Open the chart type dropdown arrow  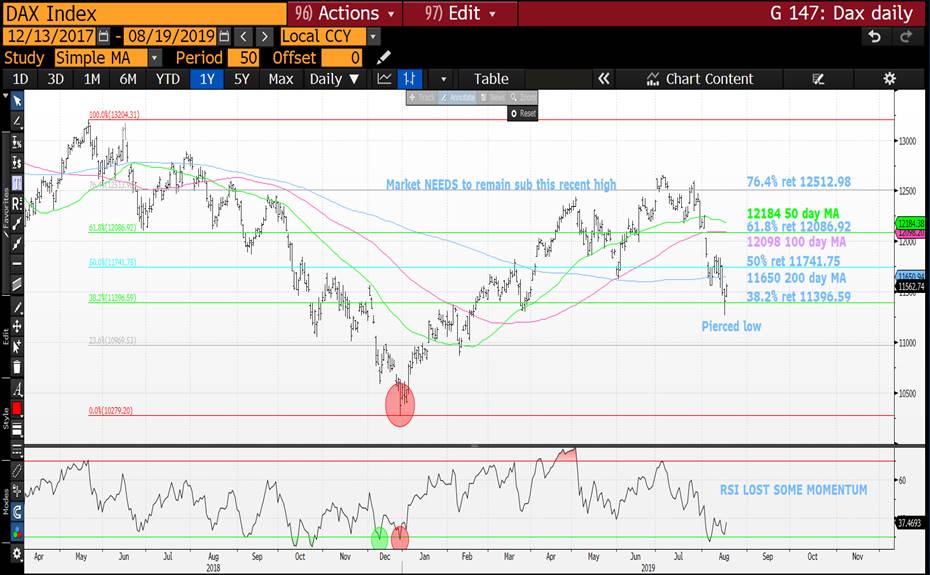[x=443, y=79]
